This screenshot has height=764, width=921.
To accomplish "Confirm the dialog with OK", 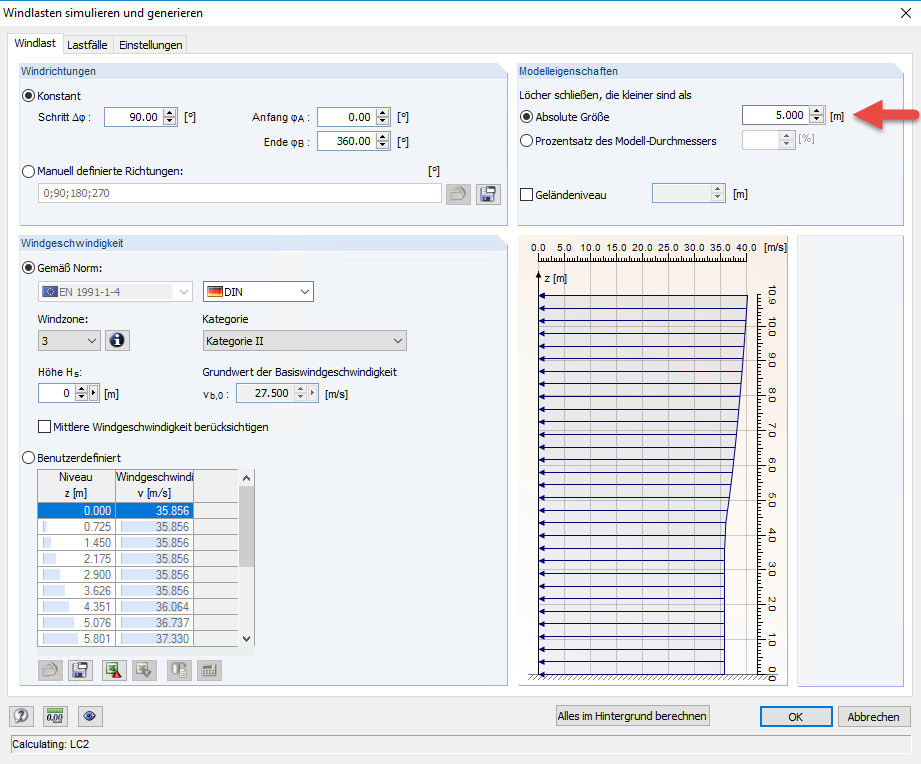I will click(795, 716).
